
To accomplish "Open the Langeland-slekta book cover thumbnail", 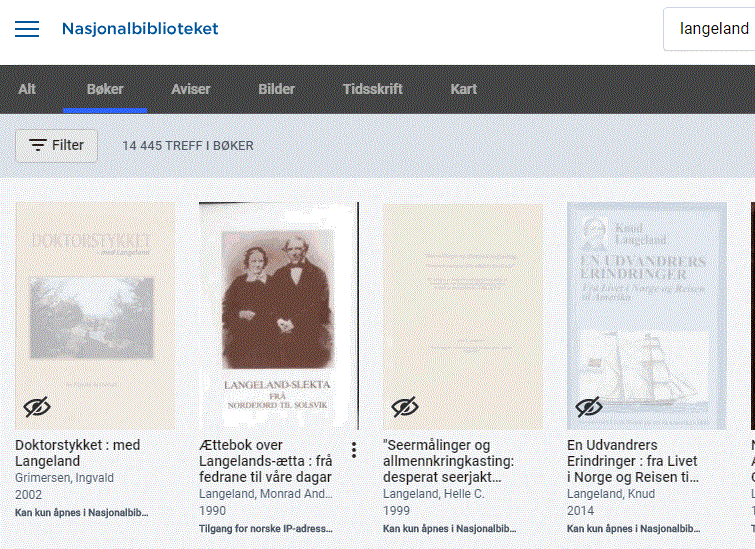I will point(279,315).
